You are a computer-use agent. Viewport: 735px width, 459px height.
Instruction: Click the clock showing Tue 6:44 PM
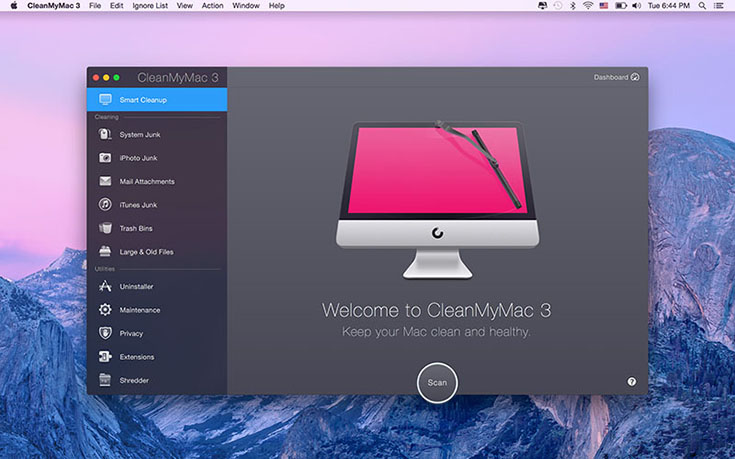tap(668, 6)
